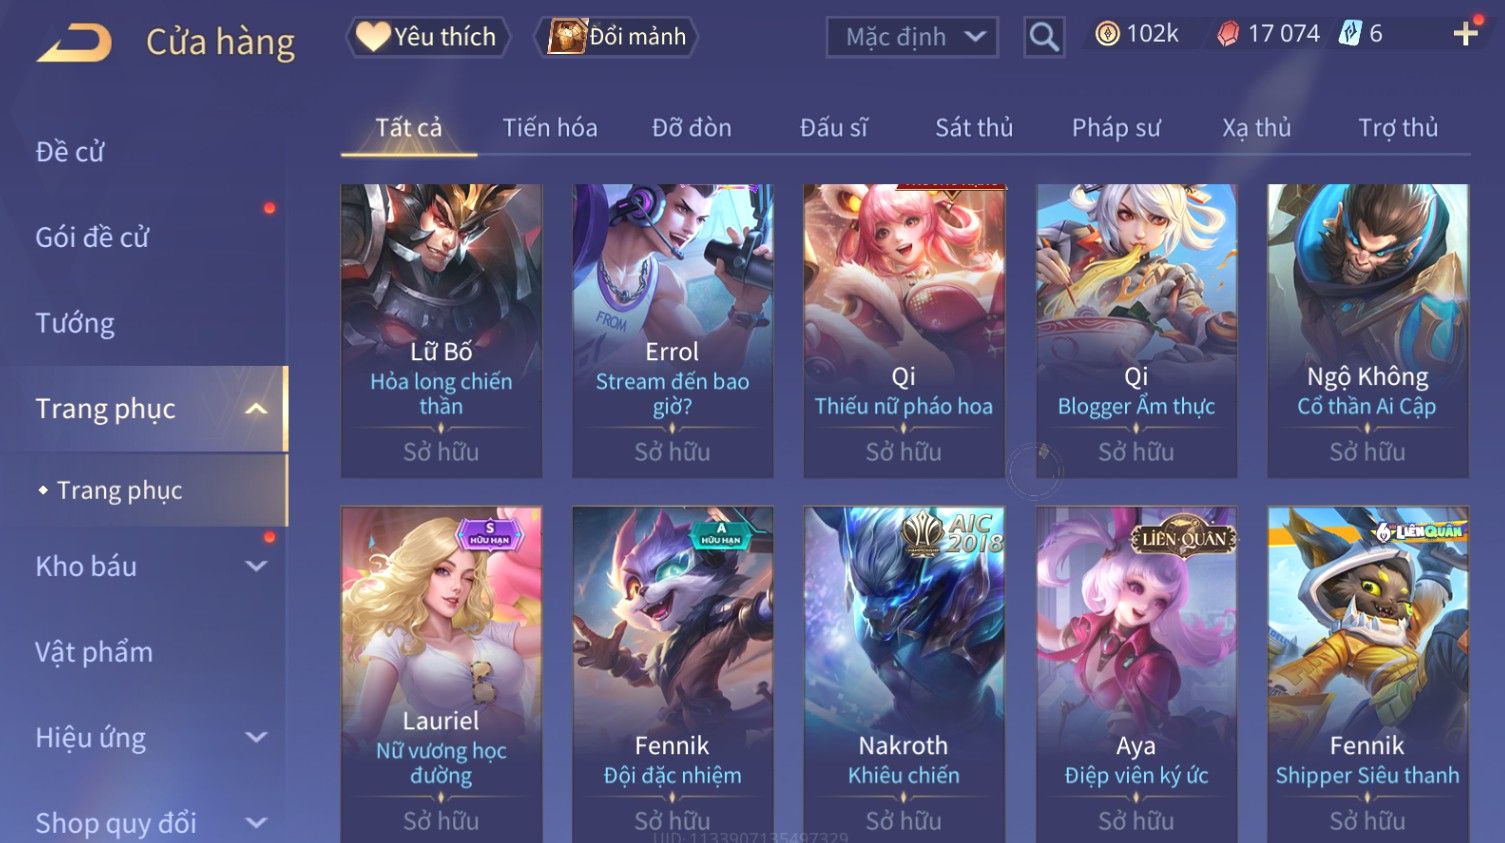Open Đổi mảnh fragment exchange chest

point(618,37)
